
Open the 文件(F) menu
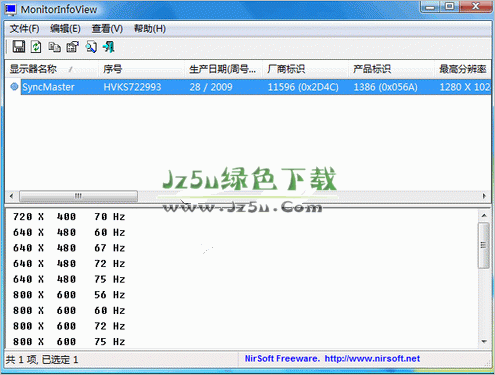[24, 29]
